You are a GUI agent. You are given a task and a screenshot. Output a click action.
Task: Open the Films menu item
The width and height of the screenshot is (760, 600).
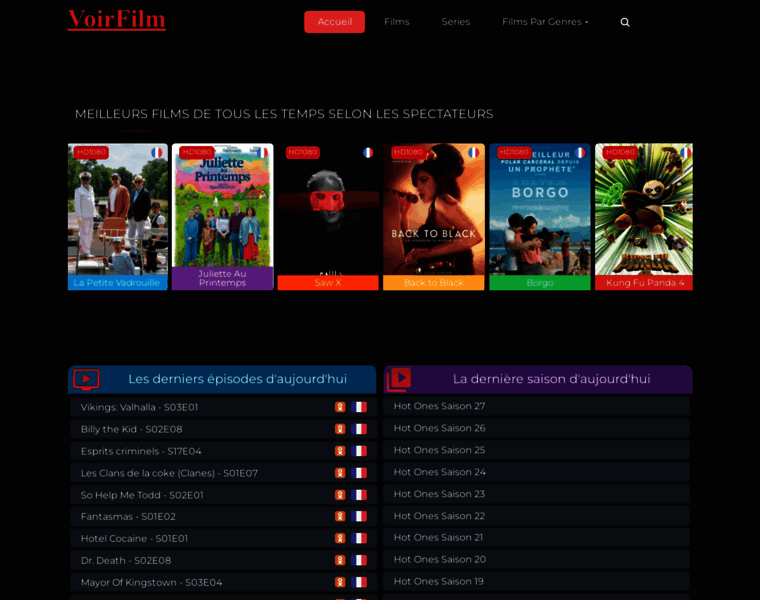(x=397, y=22)
